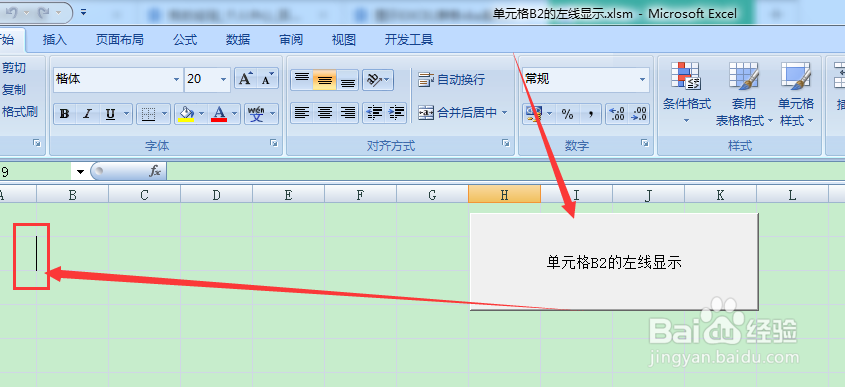Toggle Underline formatting

coord(110,114)
